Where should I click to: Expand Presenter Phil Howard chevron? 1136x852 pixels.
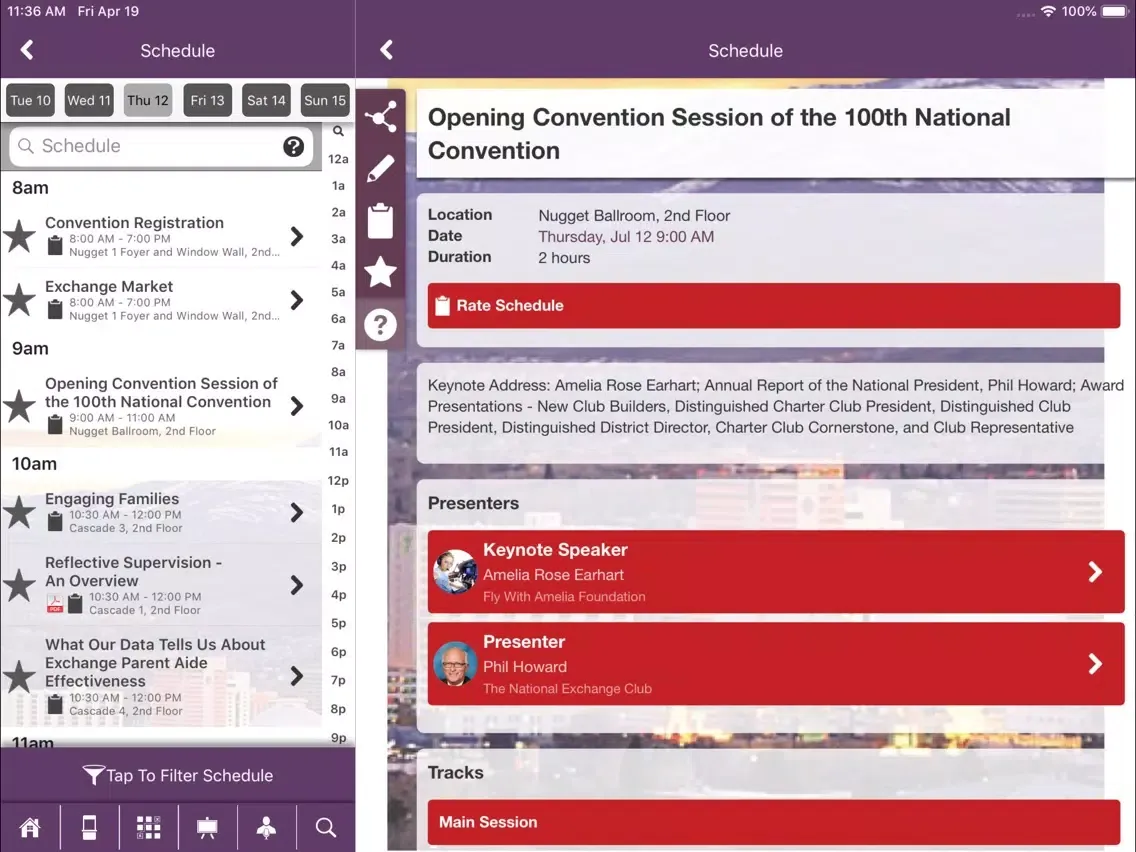coord(1095,664)
